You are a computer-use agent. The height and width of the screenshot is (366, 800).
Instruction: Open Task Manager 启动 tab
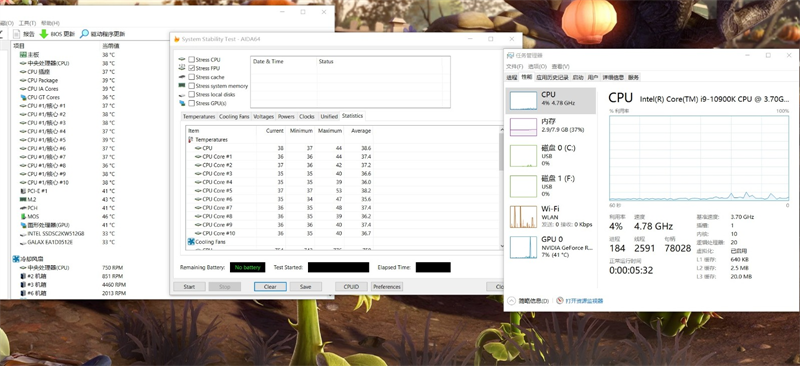coord(578,78)
